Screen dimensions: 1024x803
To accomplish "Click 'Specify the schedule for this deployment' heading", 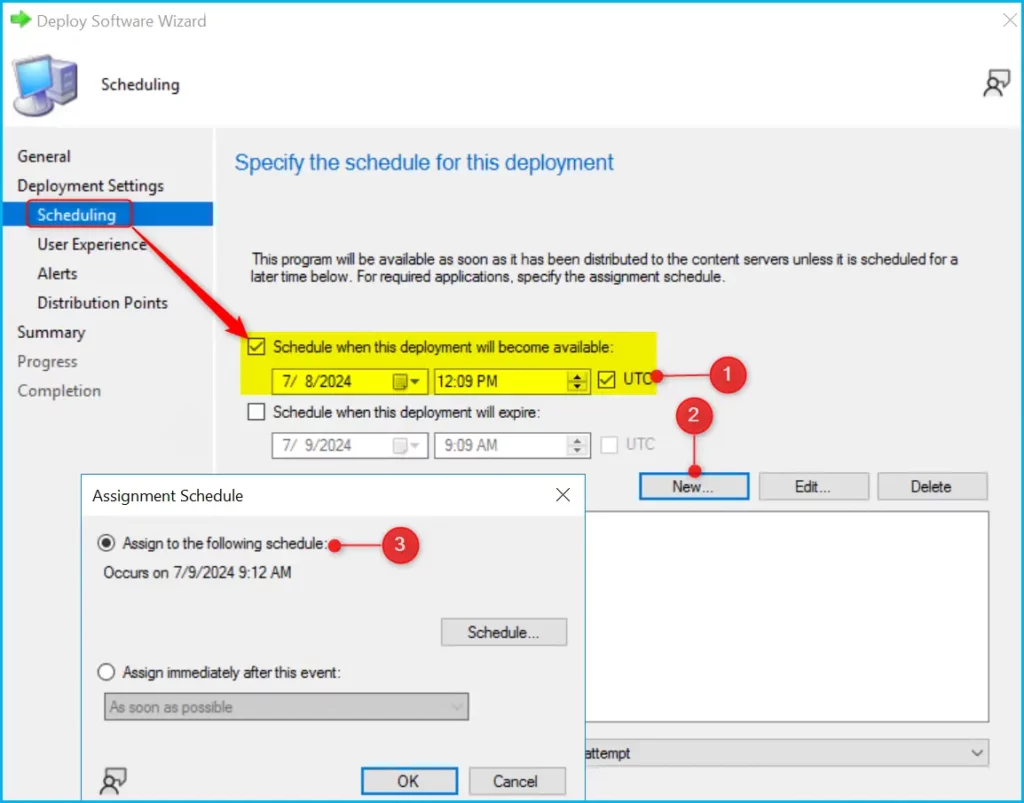I will click(424, 163).
